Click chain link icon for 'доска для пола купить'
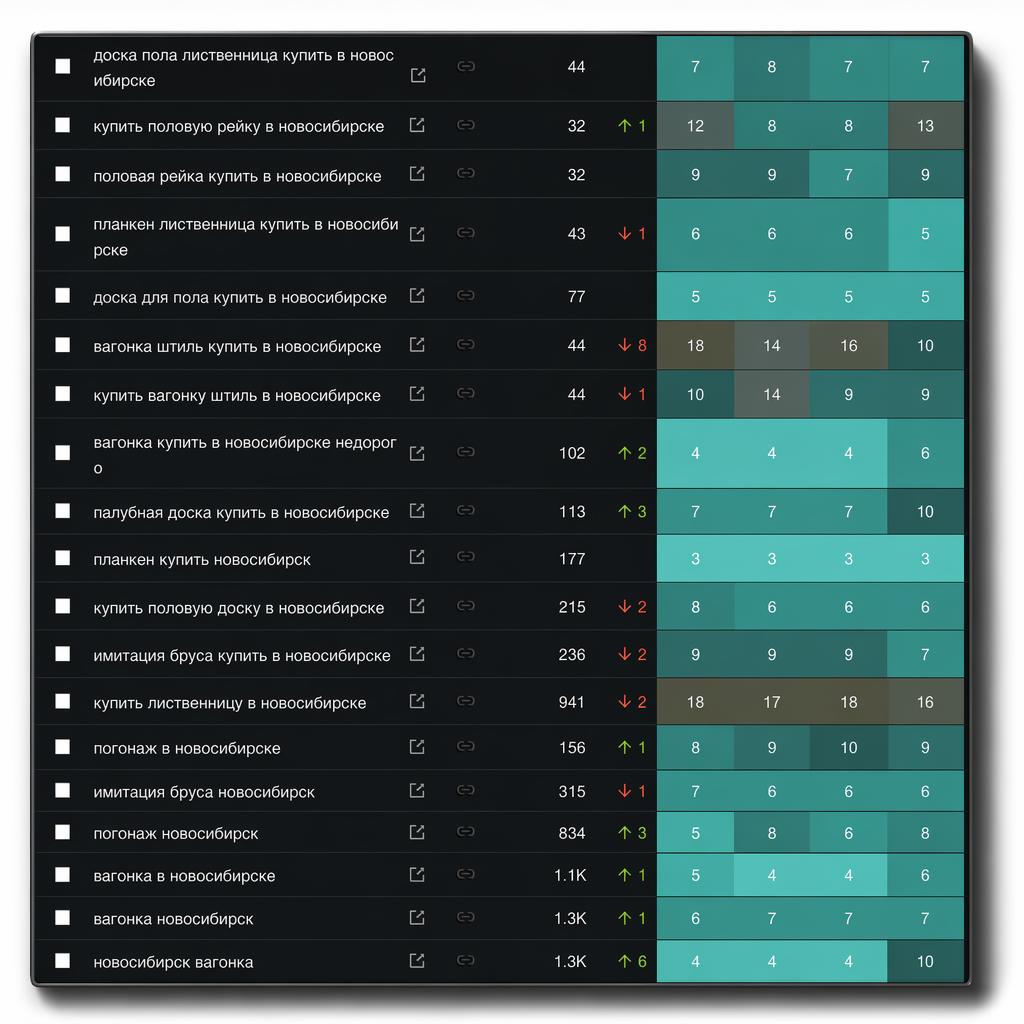This screenshot has height=1024, width=1024. click(466, 295)
